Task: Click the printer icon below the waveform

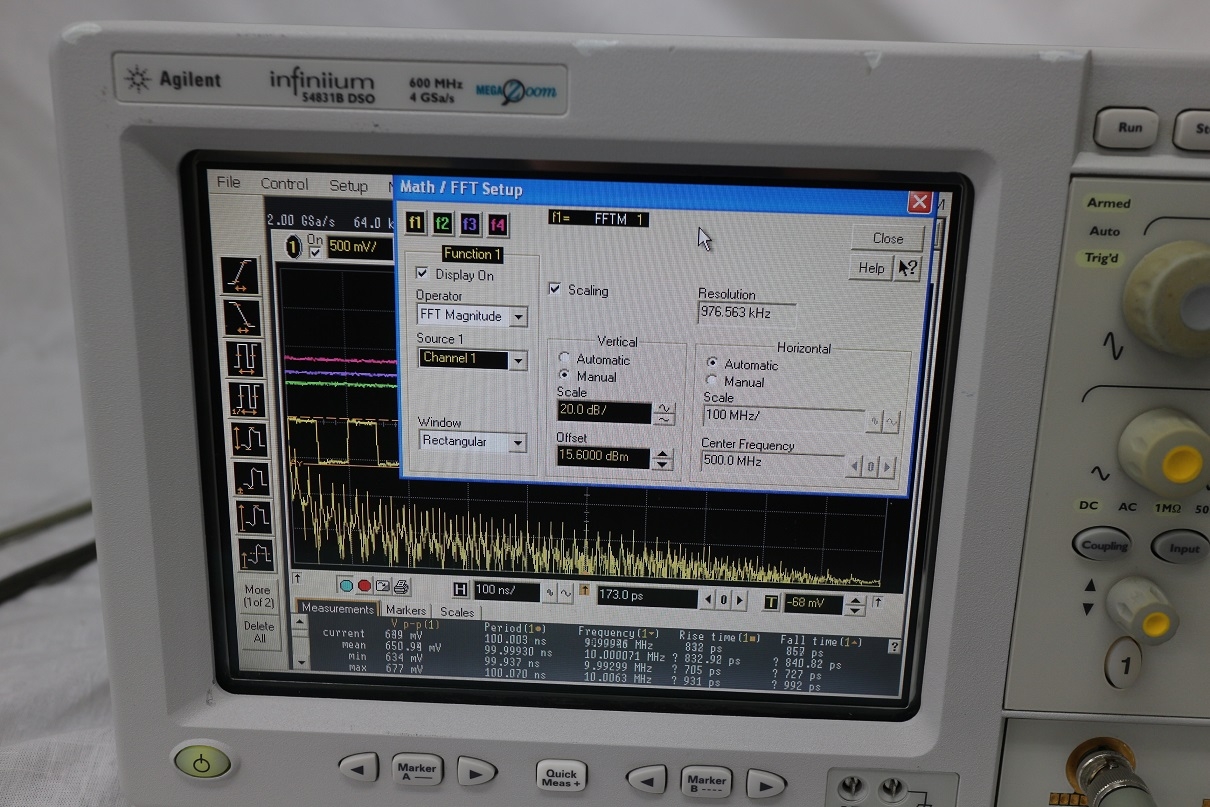Action: click(x=400, y=587)
